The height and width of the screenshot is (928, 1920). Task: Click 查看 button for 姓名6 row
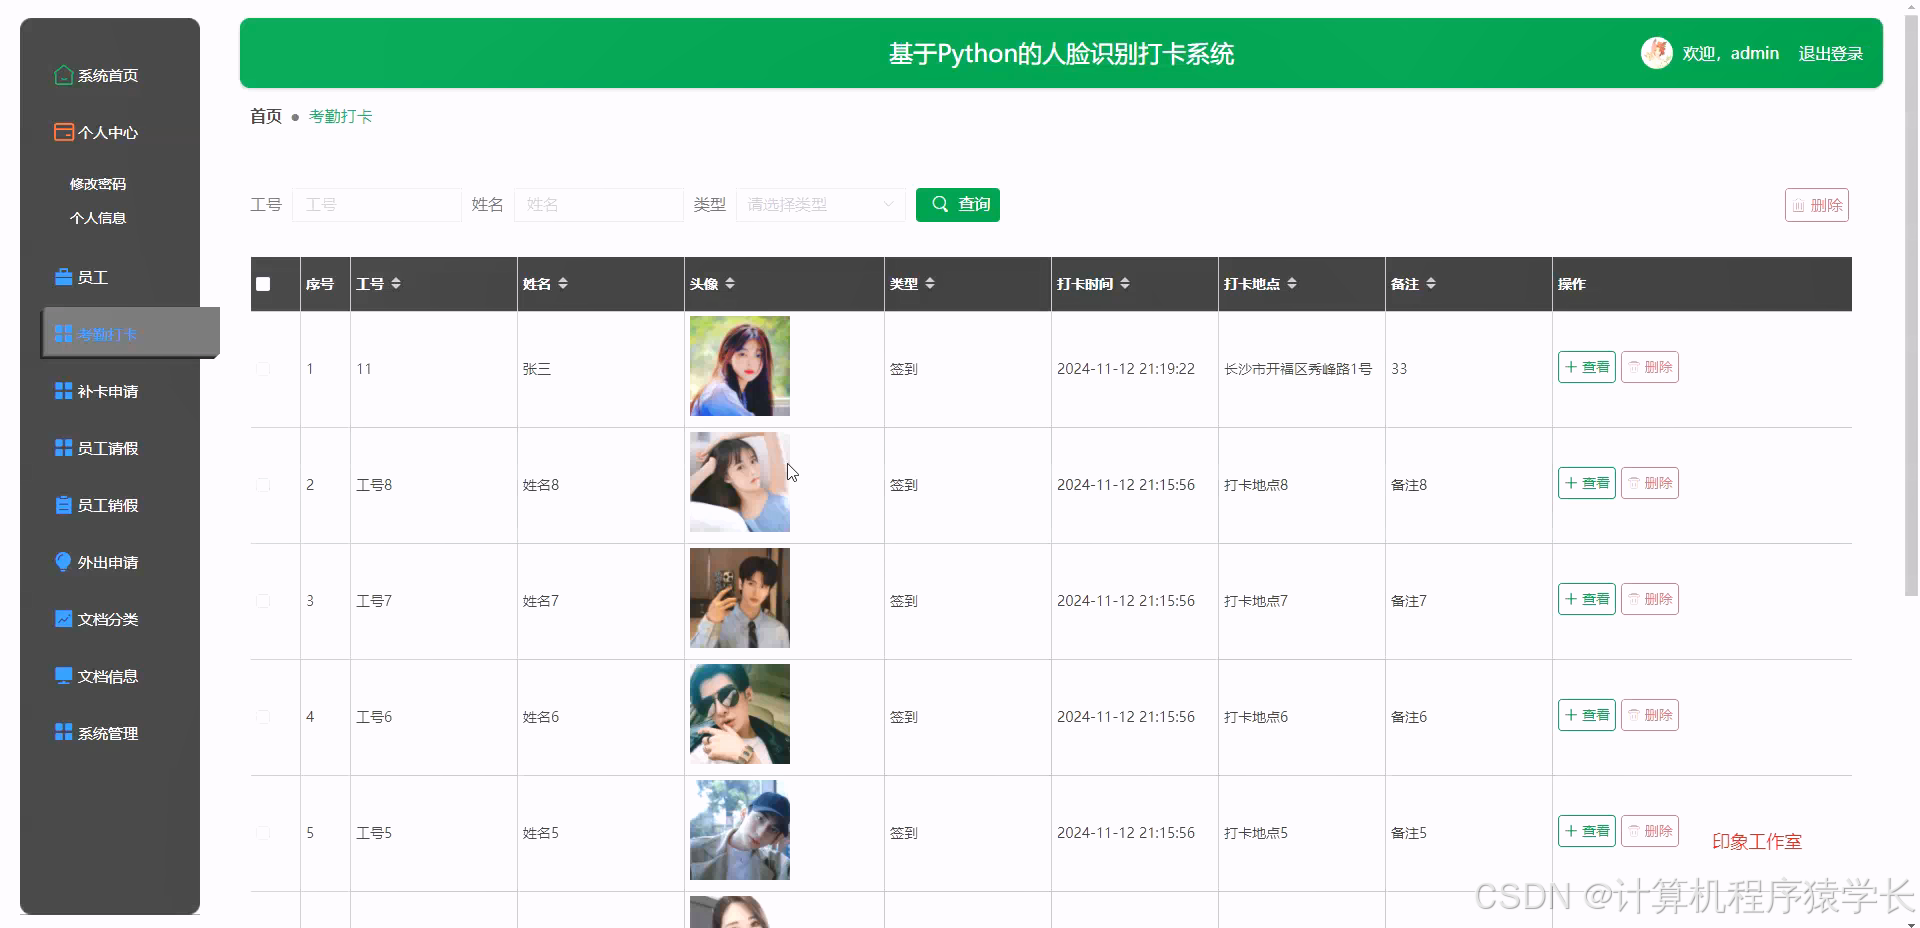pyautogui.click(x=1586, y=715)
